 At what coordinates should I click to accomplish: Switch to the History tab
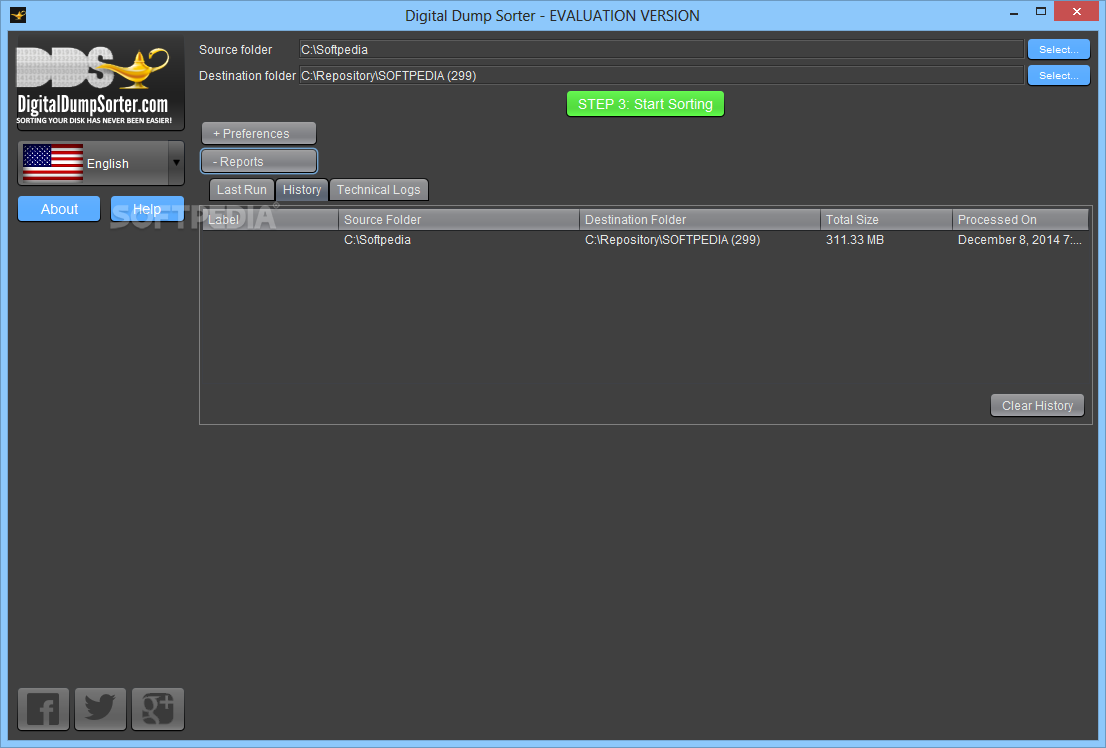pos(302,190)
